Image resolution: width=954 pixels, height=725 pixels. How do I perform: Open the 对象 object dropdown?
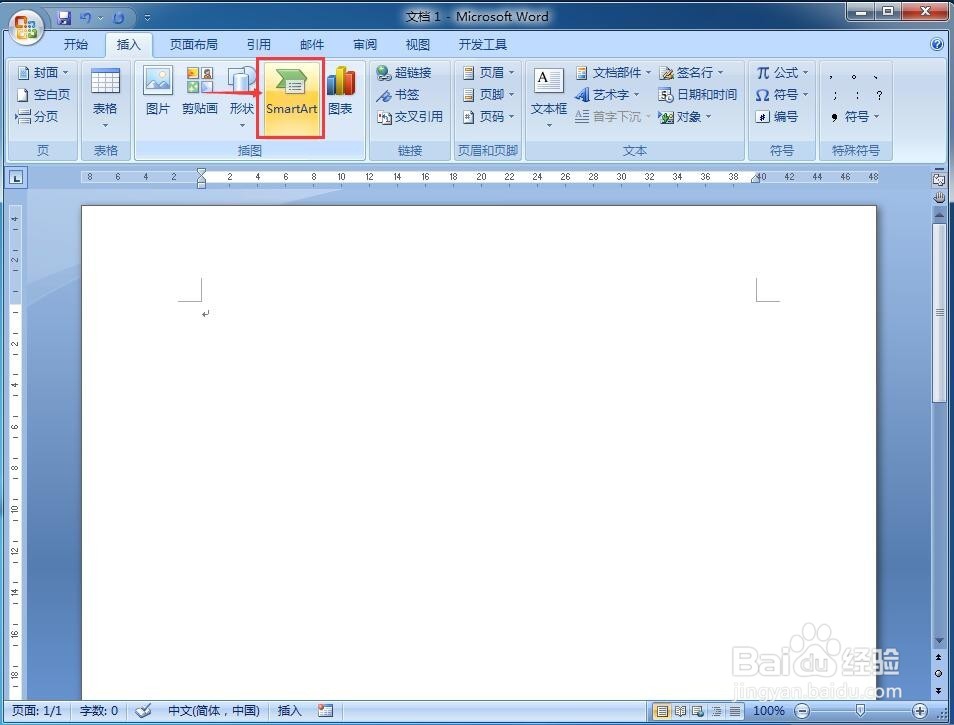pyautogui.click(x=685, y=116)
